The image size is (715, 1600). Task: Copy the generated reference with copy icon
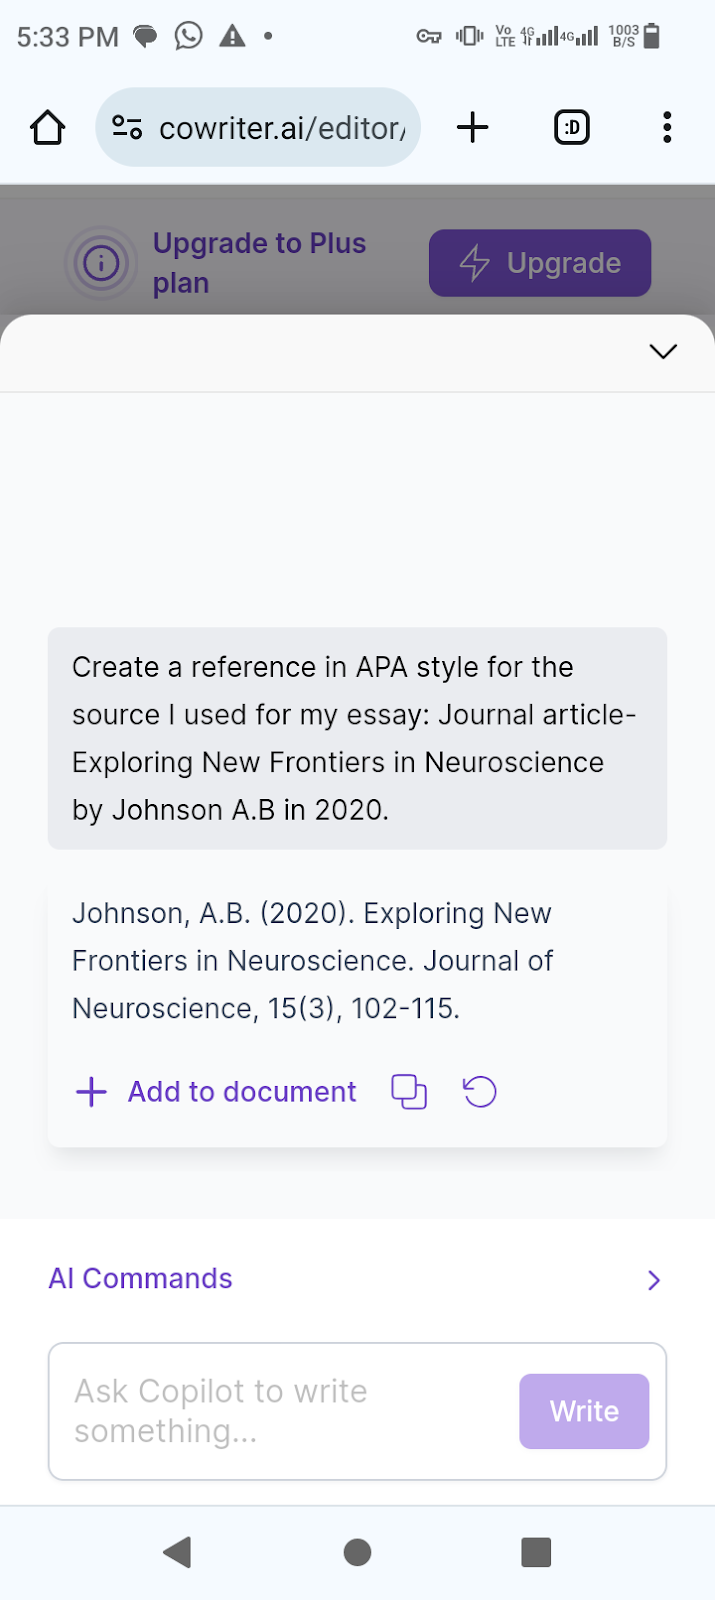(x=408, y=1092)
